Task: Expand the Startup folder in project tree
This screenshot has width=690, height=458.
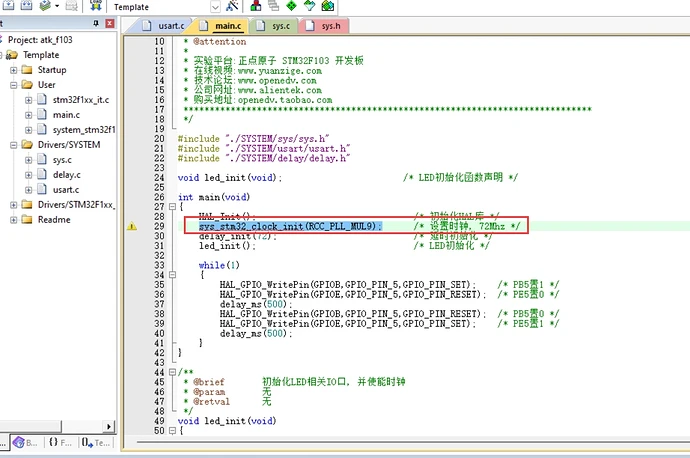Action: 14,70
